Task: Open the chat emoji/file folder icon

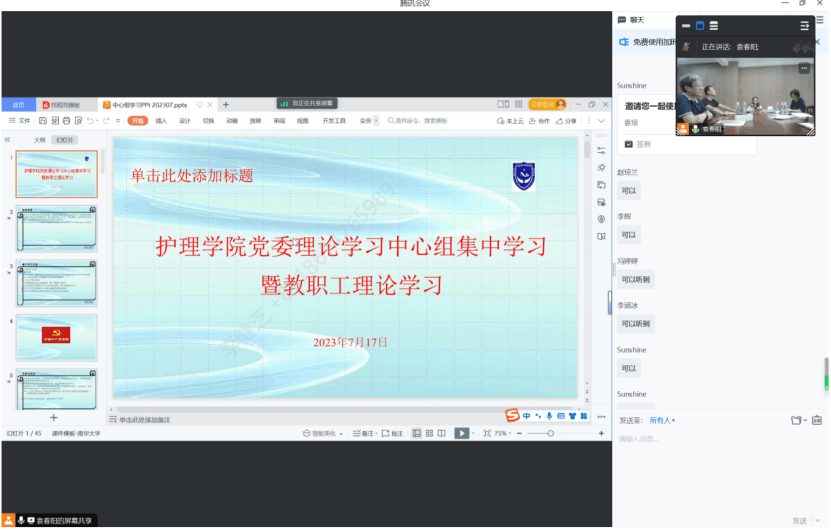Action: click(x=796, y=420)
